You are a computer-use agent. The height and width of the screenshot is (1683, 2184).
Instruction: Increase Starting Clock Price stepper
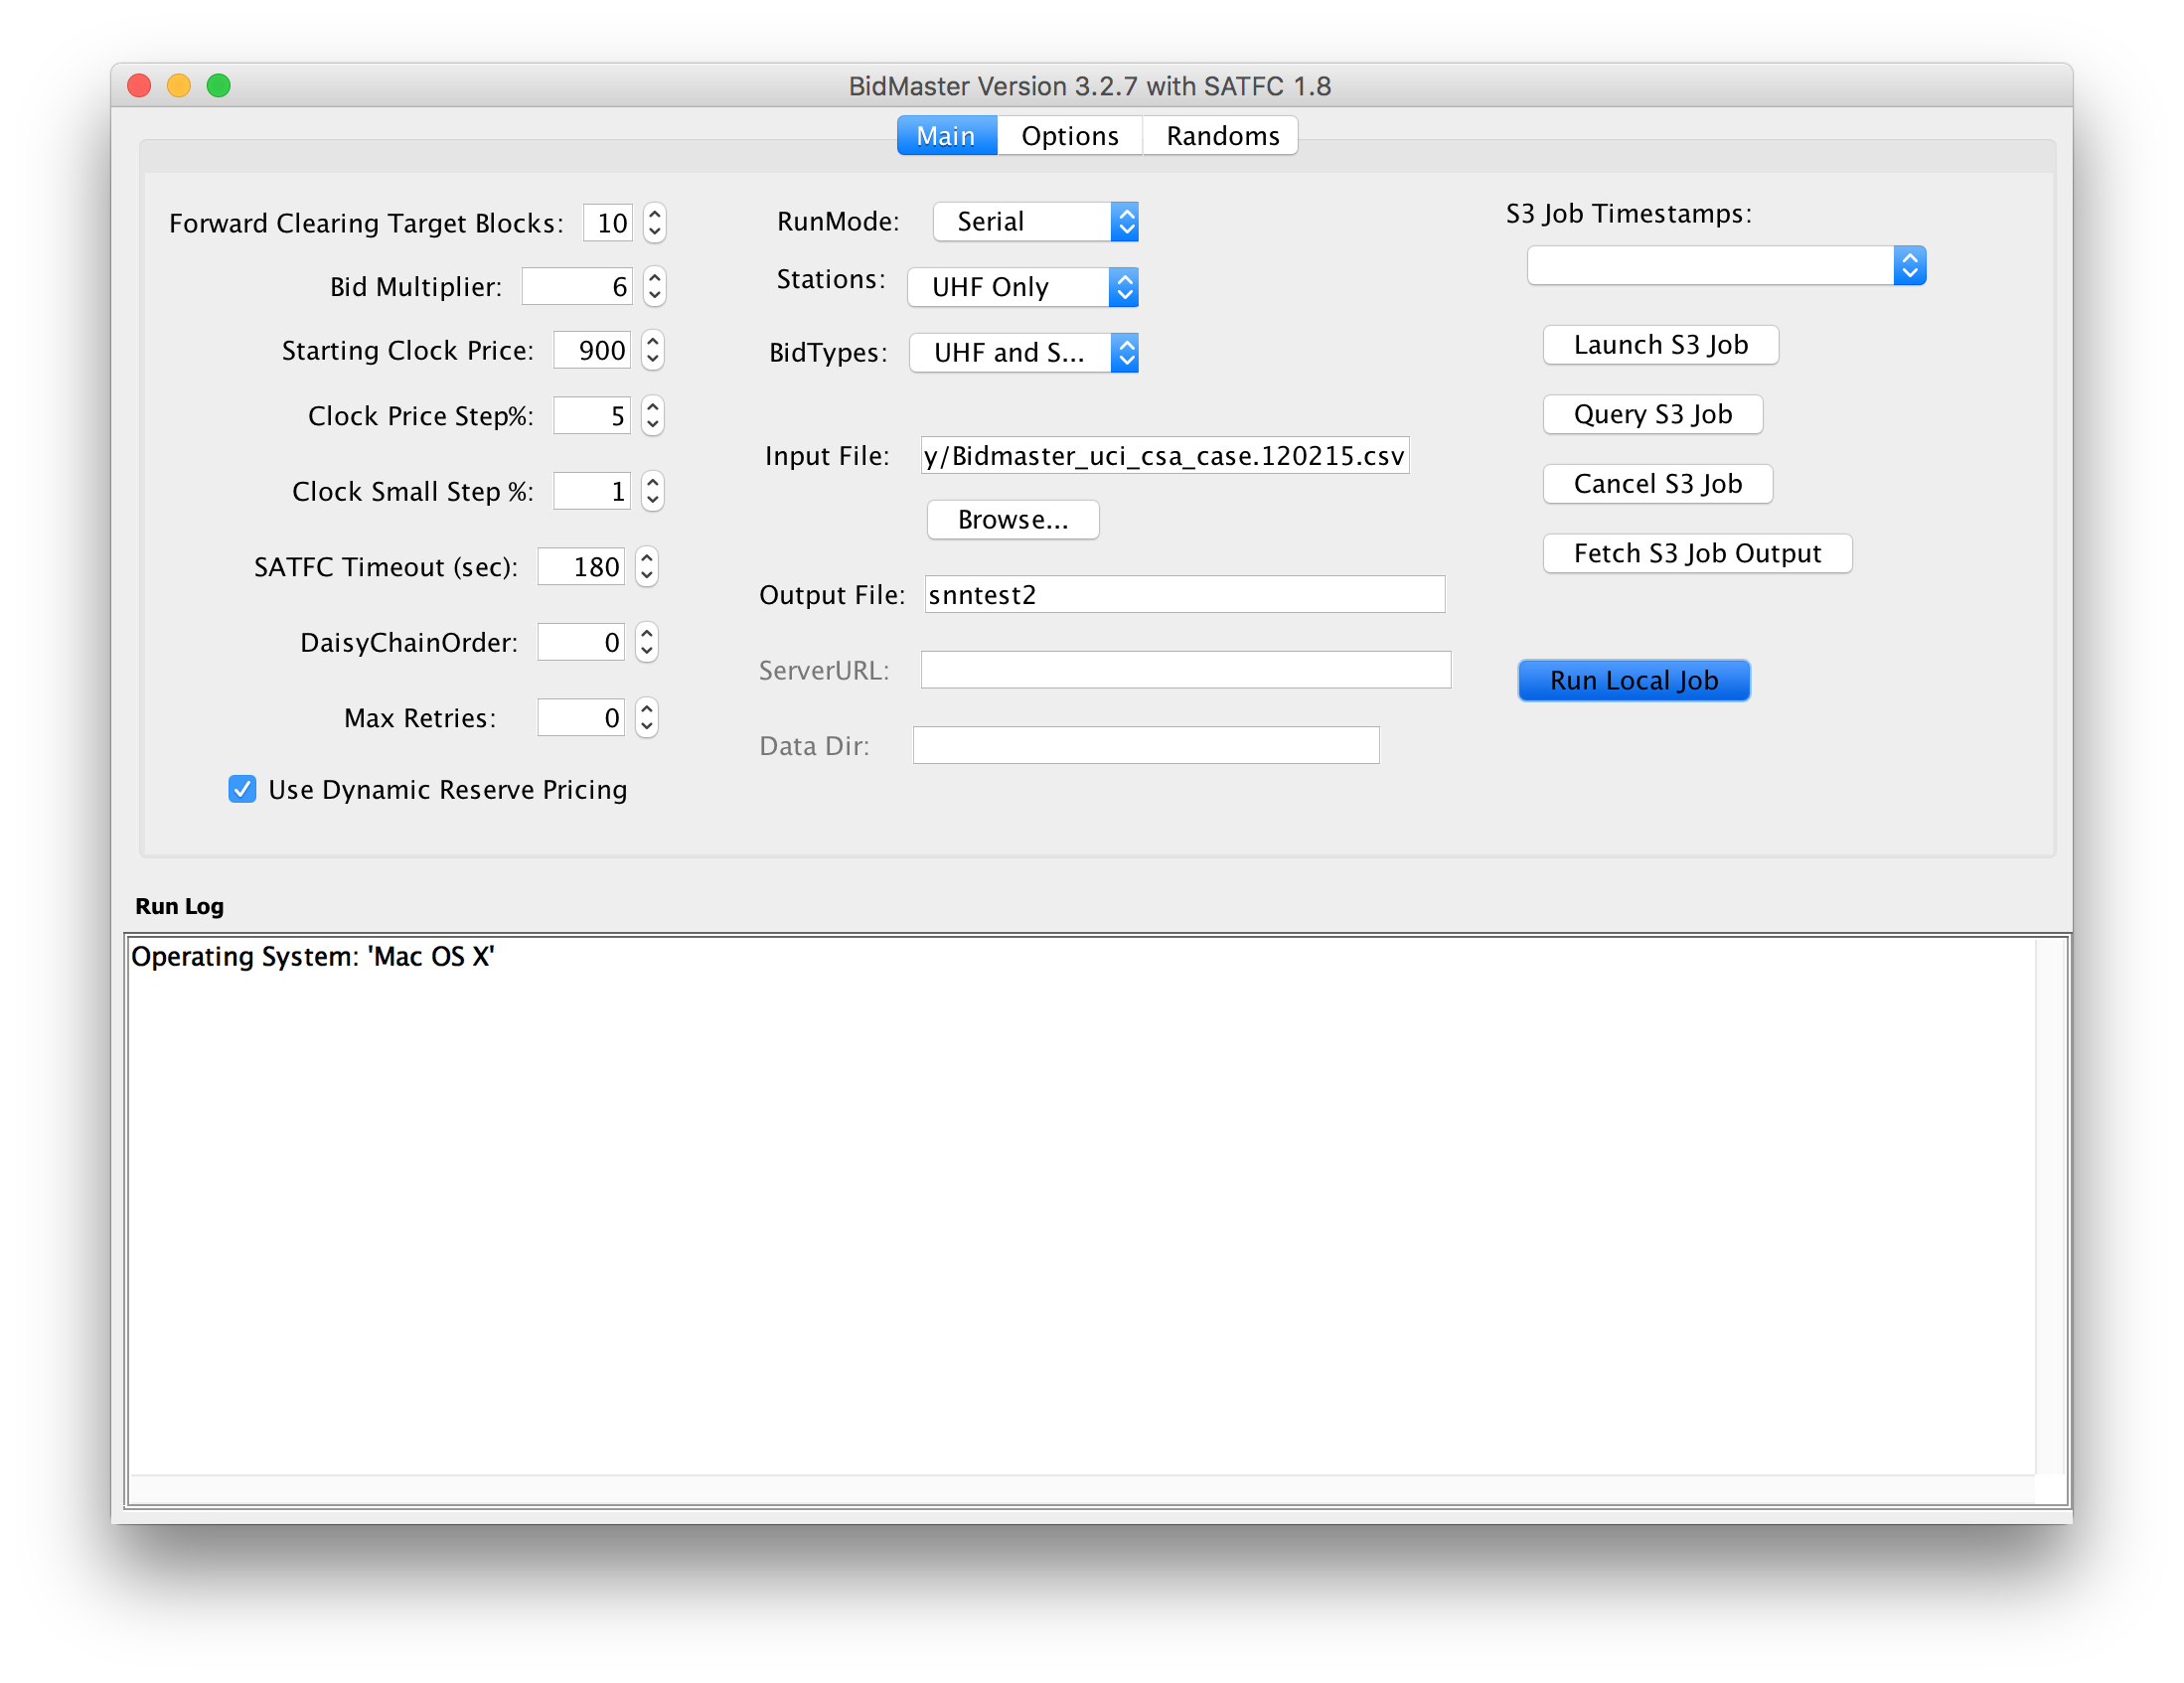click(653, 341)
